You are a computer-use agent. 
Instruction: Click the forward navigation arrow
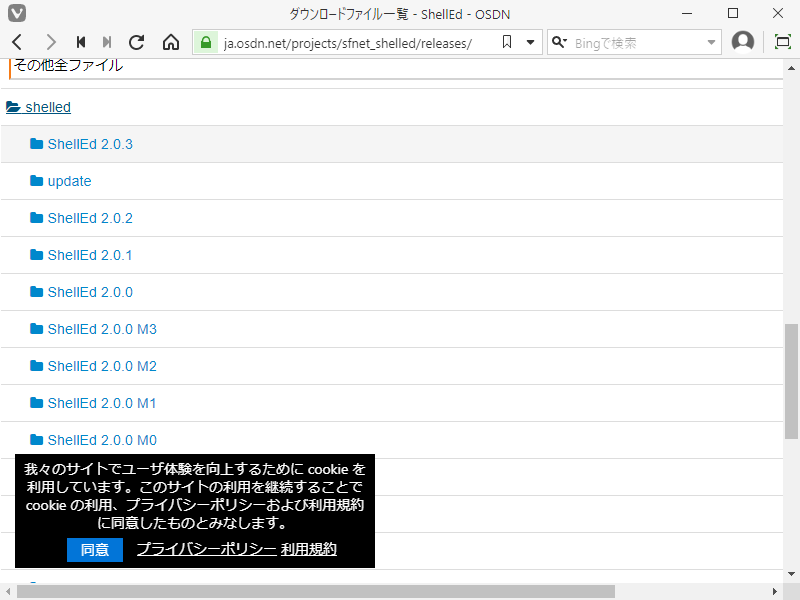click(x=50, y=42)
